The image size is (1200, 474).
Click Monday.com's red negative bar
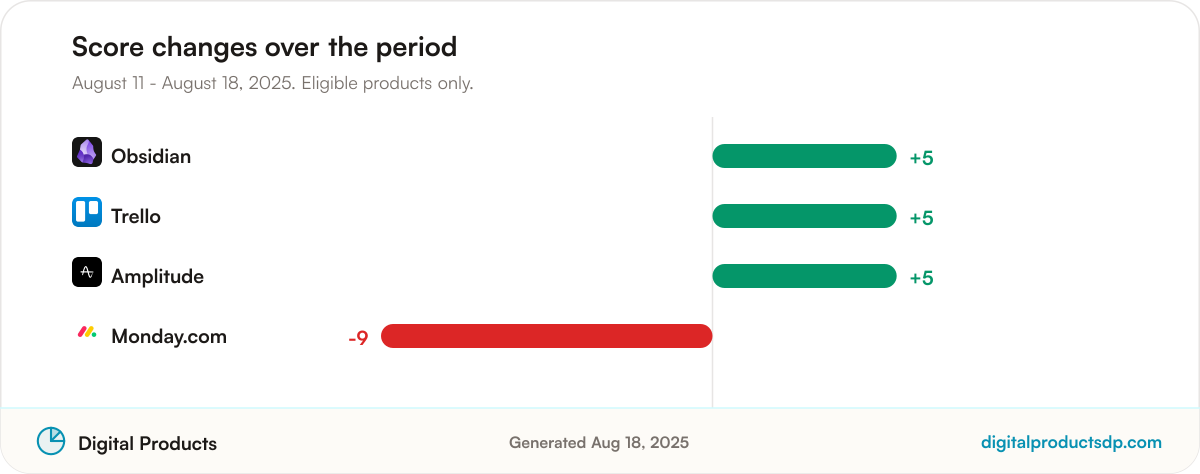546,336
